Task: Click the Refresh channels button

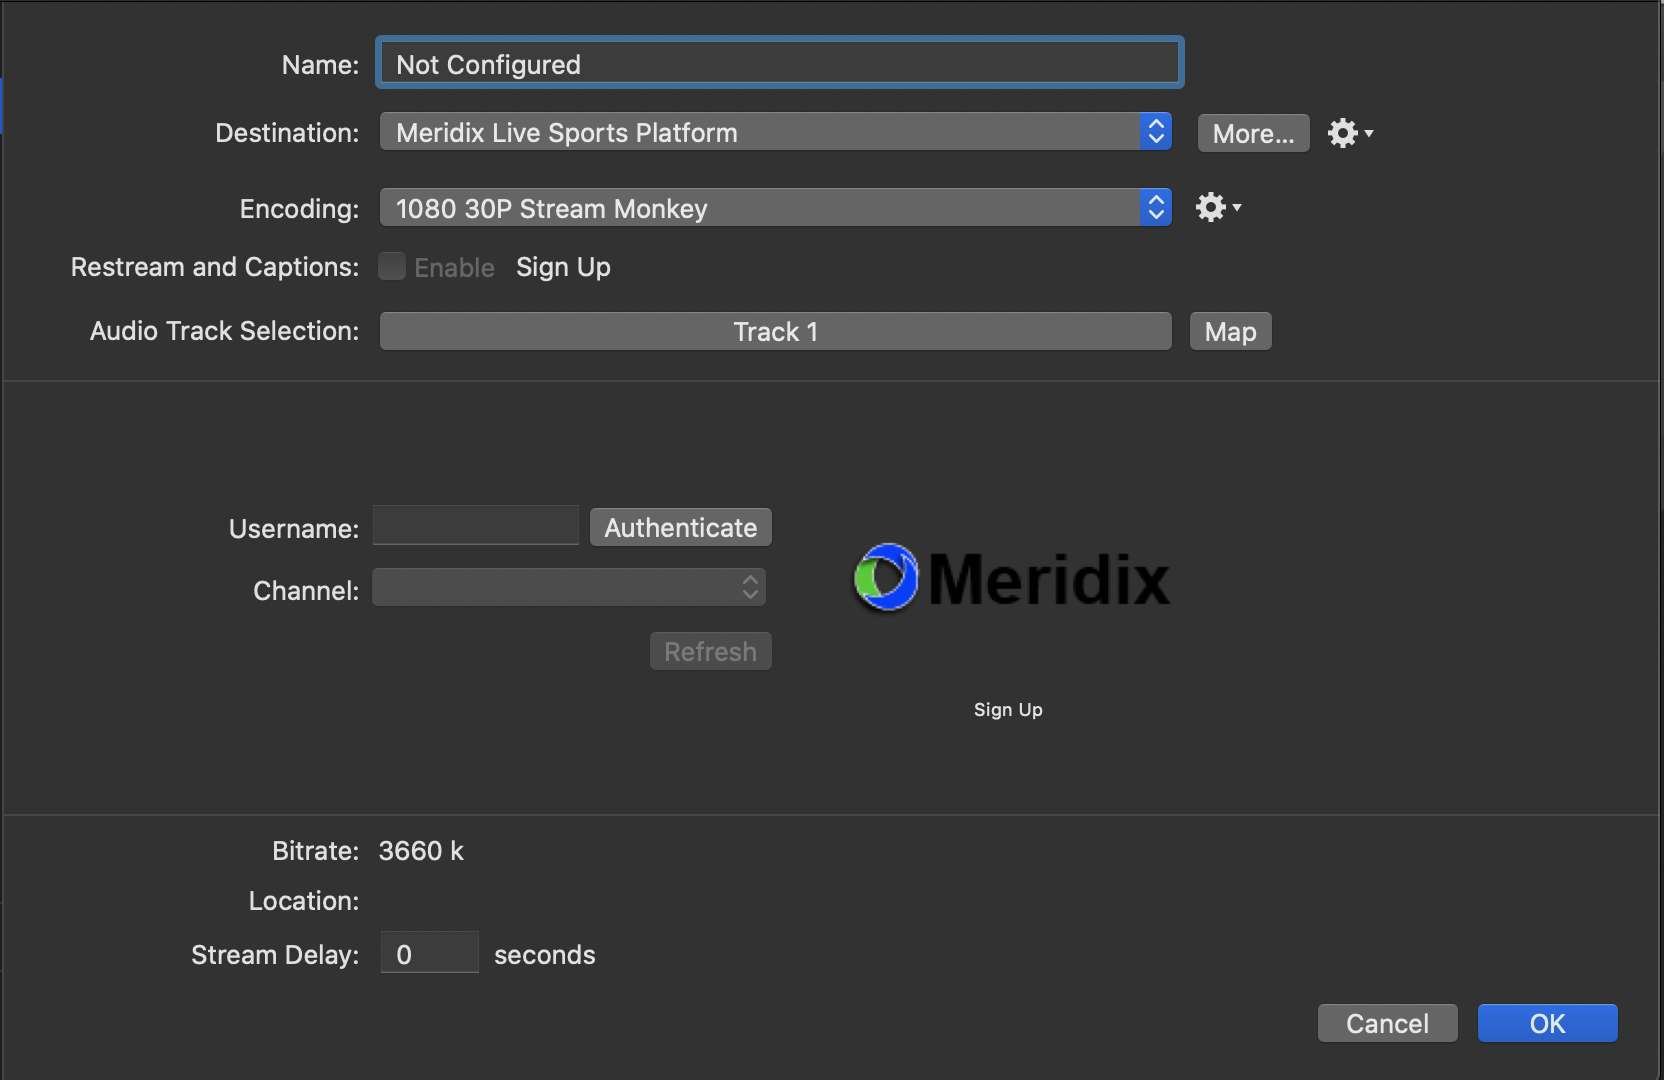Action: click(x=710, y=651)
